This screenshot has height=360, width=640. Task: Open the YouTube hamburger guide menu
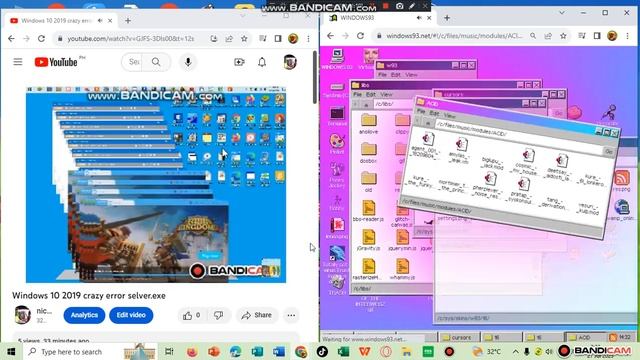18,62
